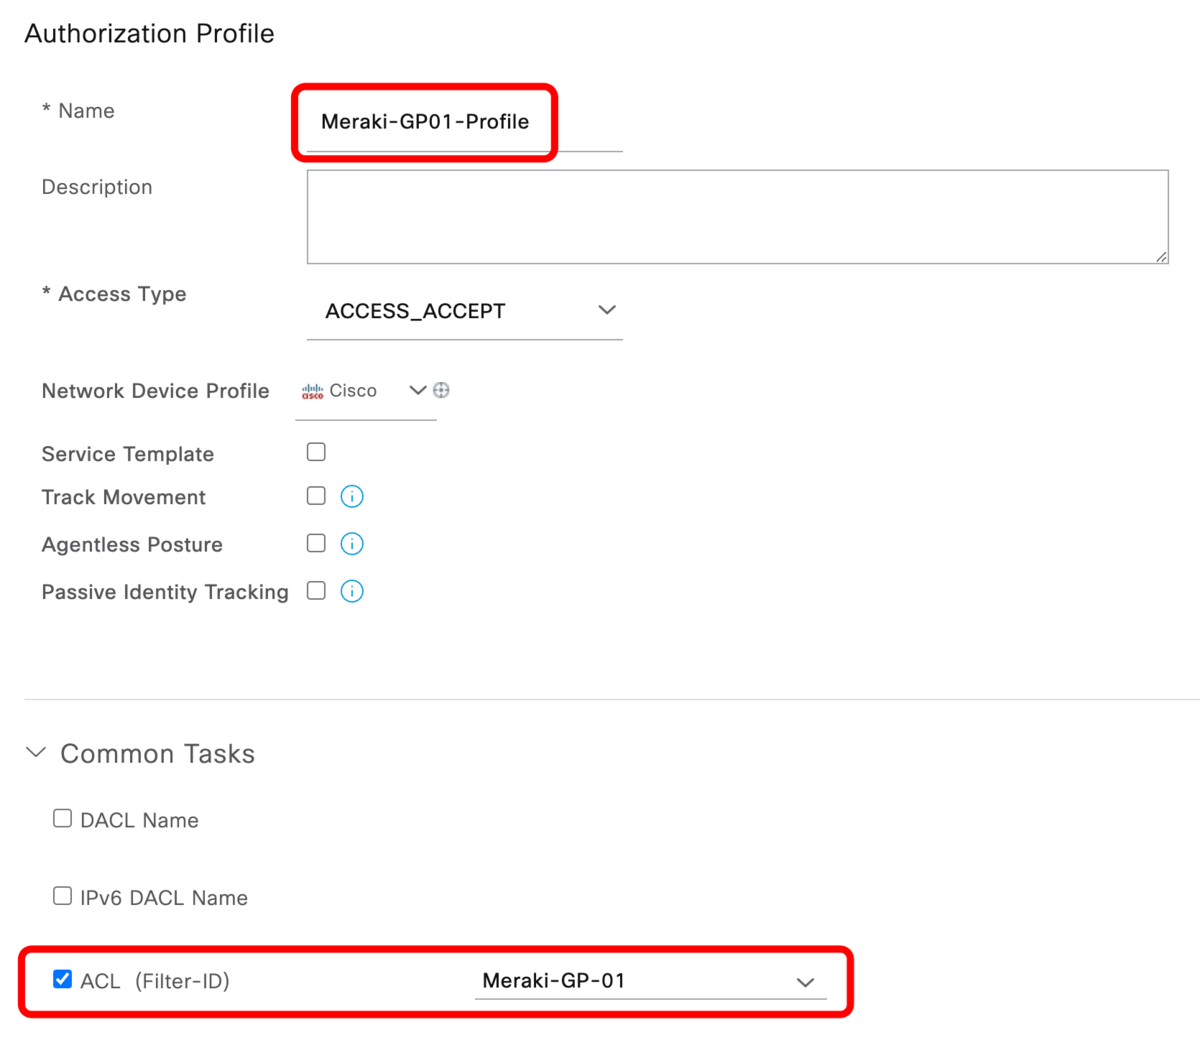This screenshot has height=1040, width=1200.
Task: Collapse the Common Tasks section
Action: point(36,752)
